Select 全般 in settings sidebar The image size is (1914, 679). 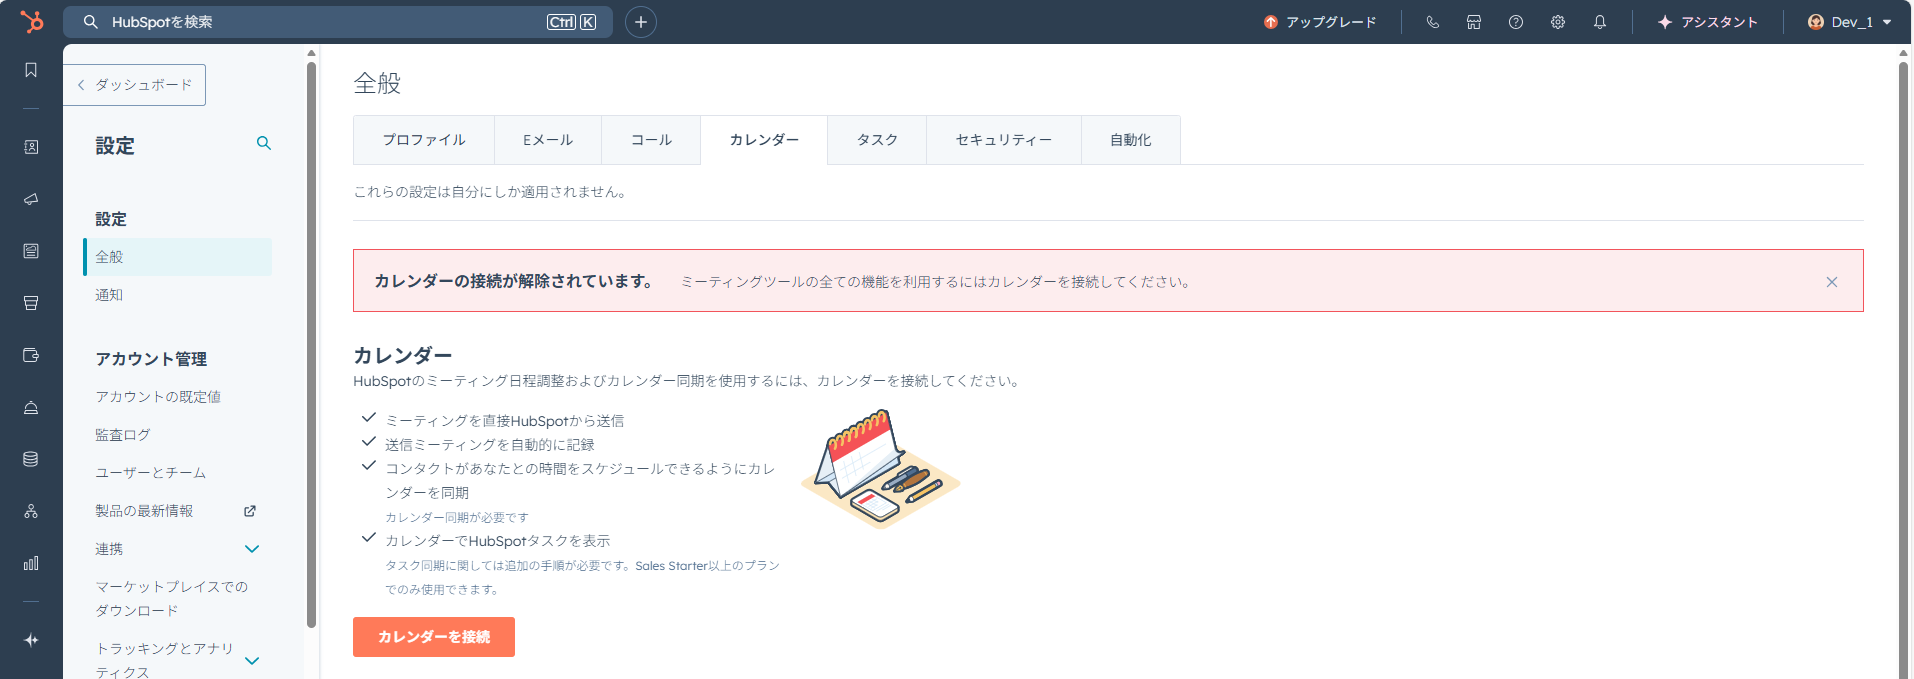[x=178, y=257]
